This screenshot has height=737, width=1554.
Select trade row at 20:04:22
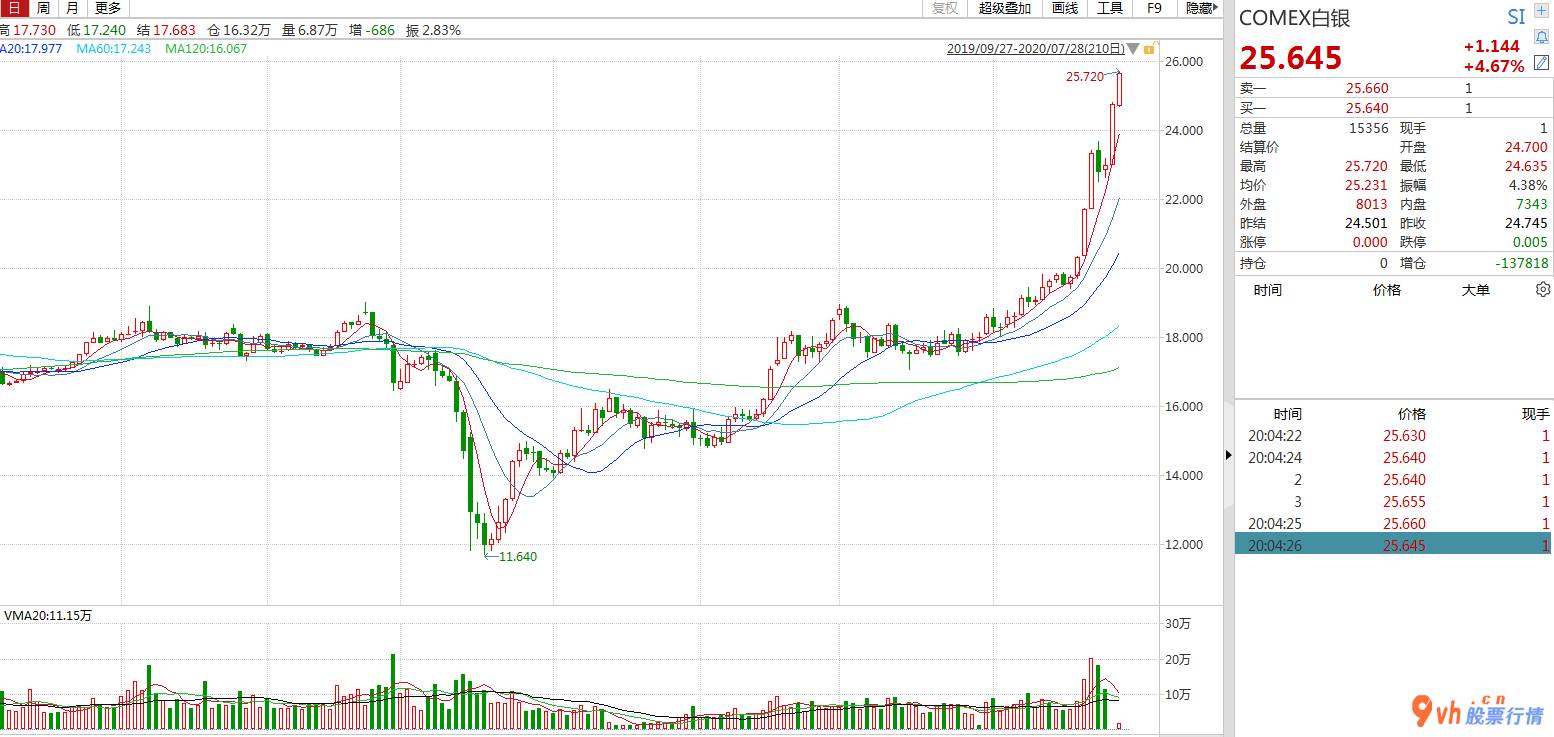tap(1394, 436)
